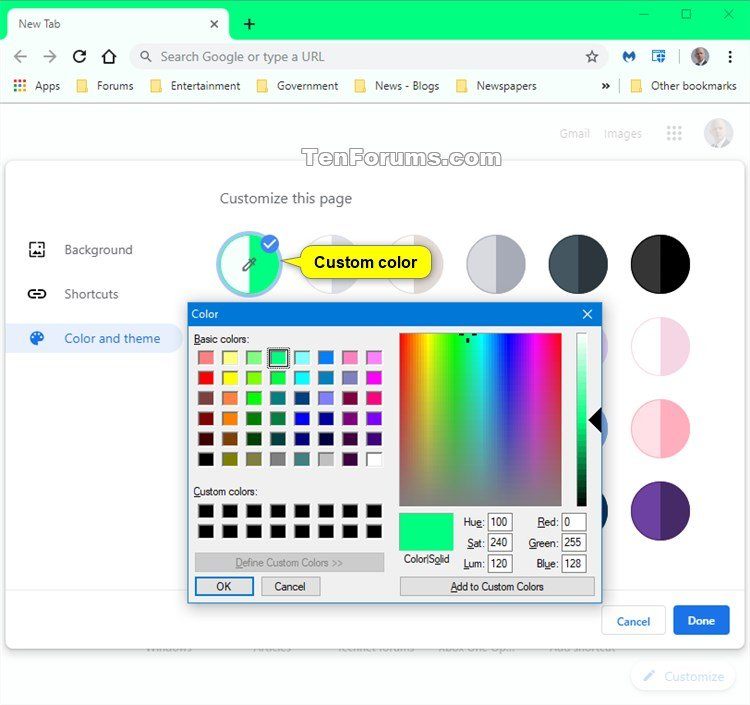Open the News - Blogs bookmark folder

[x=397, y=86]
